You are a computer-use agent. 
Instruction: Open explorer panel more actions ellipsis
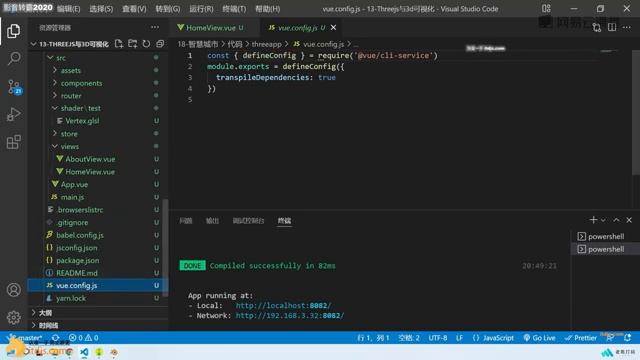point(155,27)
